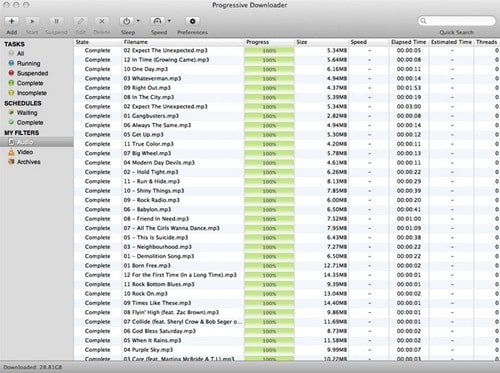Select row 05 Get Up.mp3

pyautogui.click(x=287, y=134)
